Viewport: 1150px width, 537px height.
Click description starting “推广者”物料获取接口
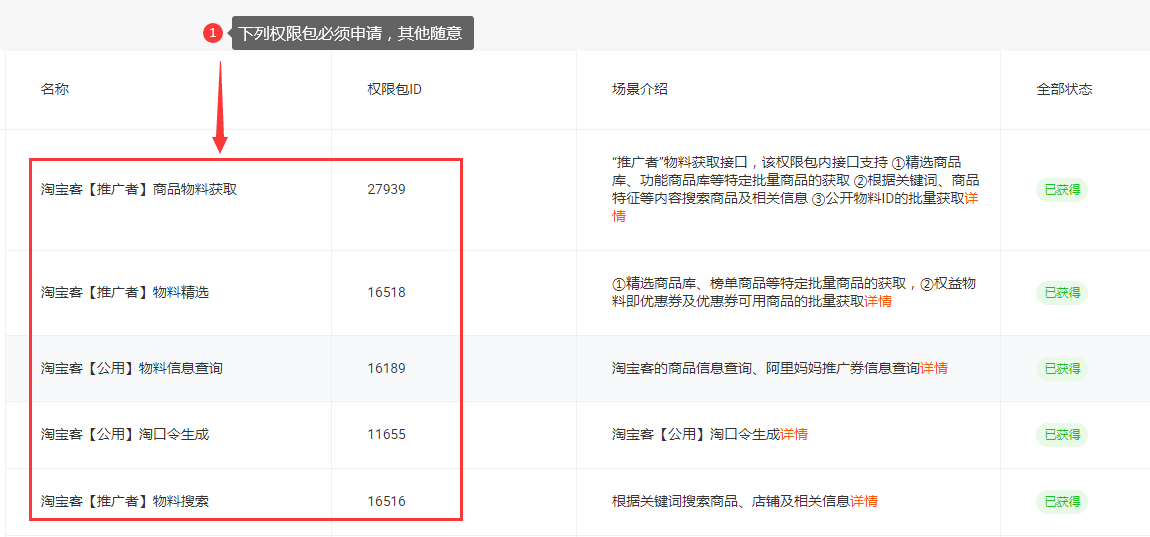point(796,189)
